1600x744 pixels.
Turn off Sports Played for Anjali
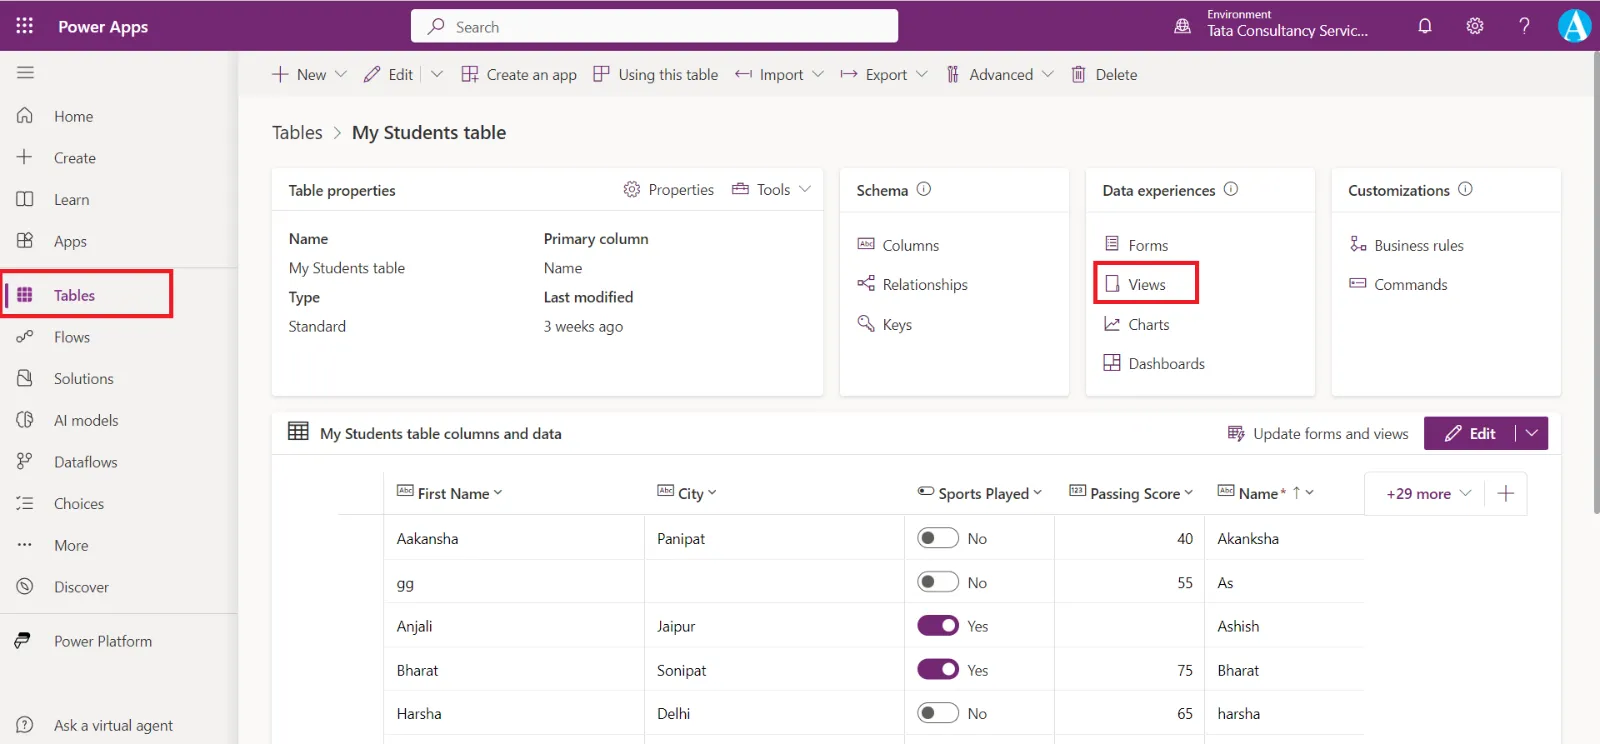938,626
